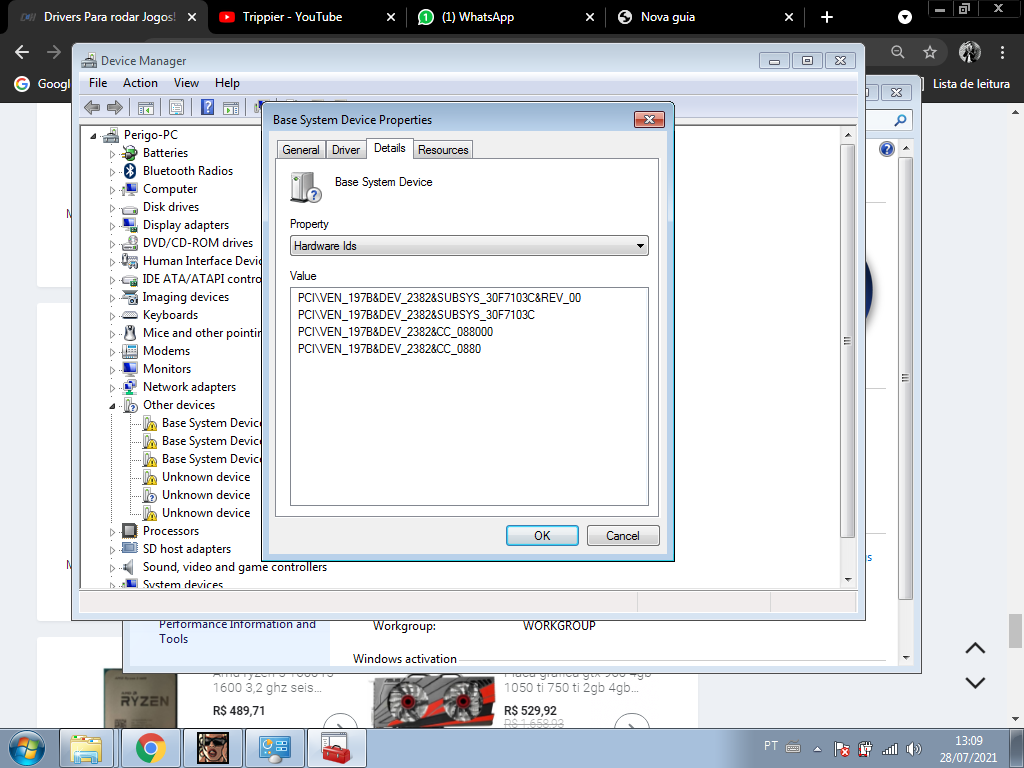The image size is (1024, 768).
Task: Open the View menu
Action: pos(186,83)
